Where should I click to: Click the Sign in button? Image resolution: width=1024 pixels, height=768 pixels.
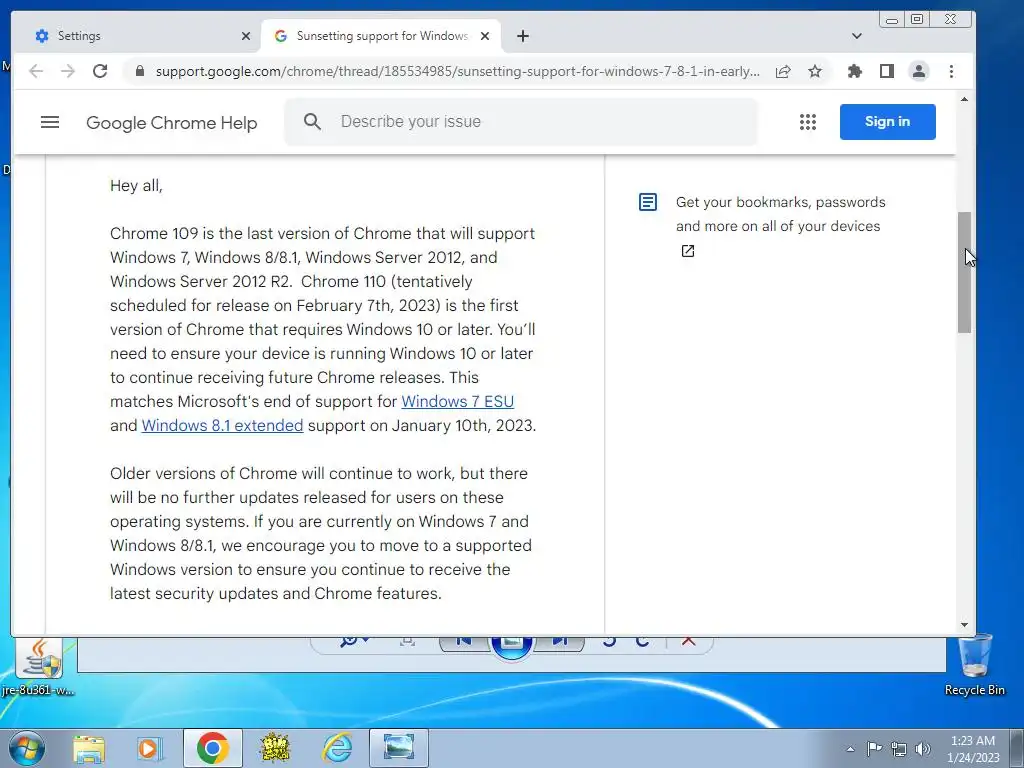point(888,121)
